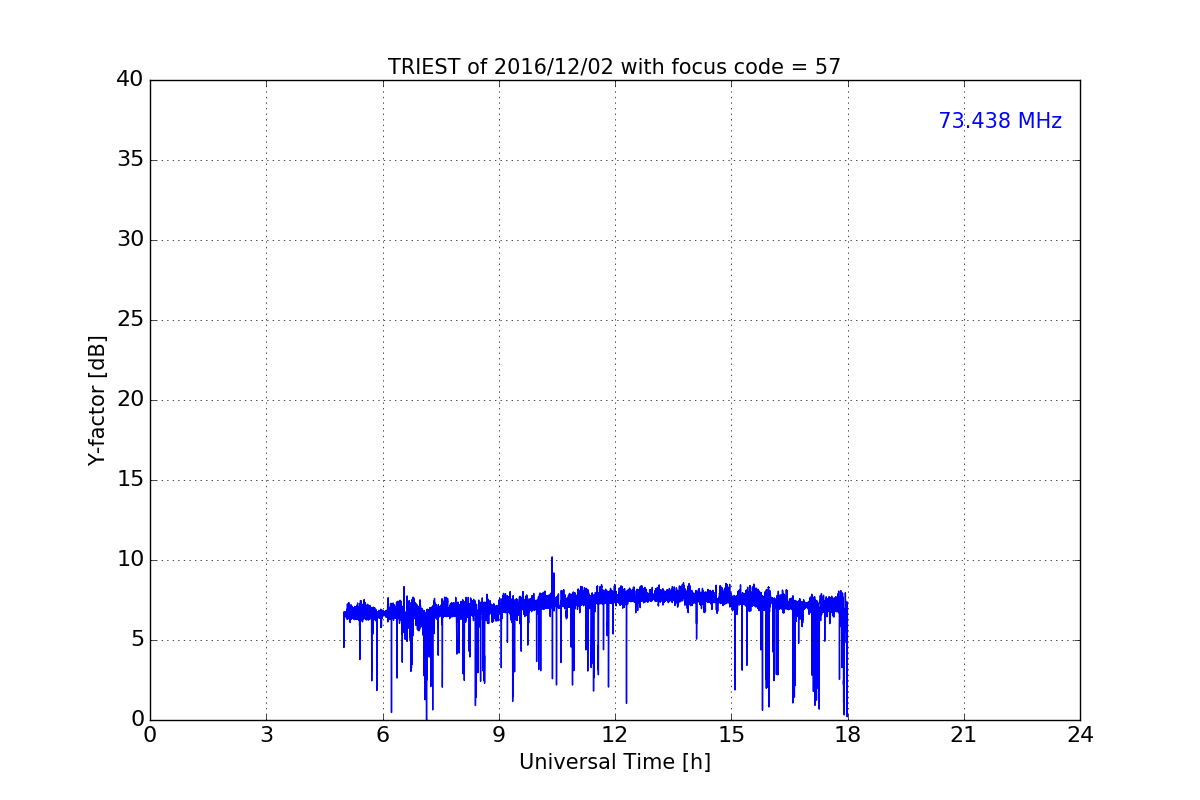The width and height of the screenshot is (1200, 800).
Task: Click the 'Y-factor [dB]' axis label
Action: pyautogui.click(x=97, y=400)
